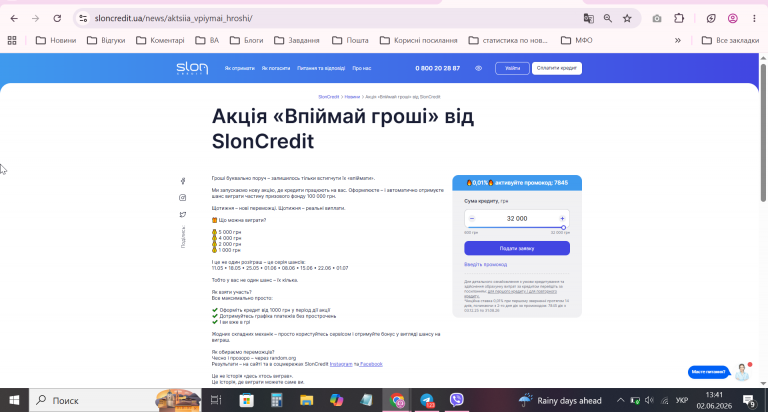Open the Extensions puzzle menu

coord(679,18)
